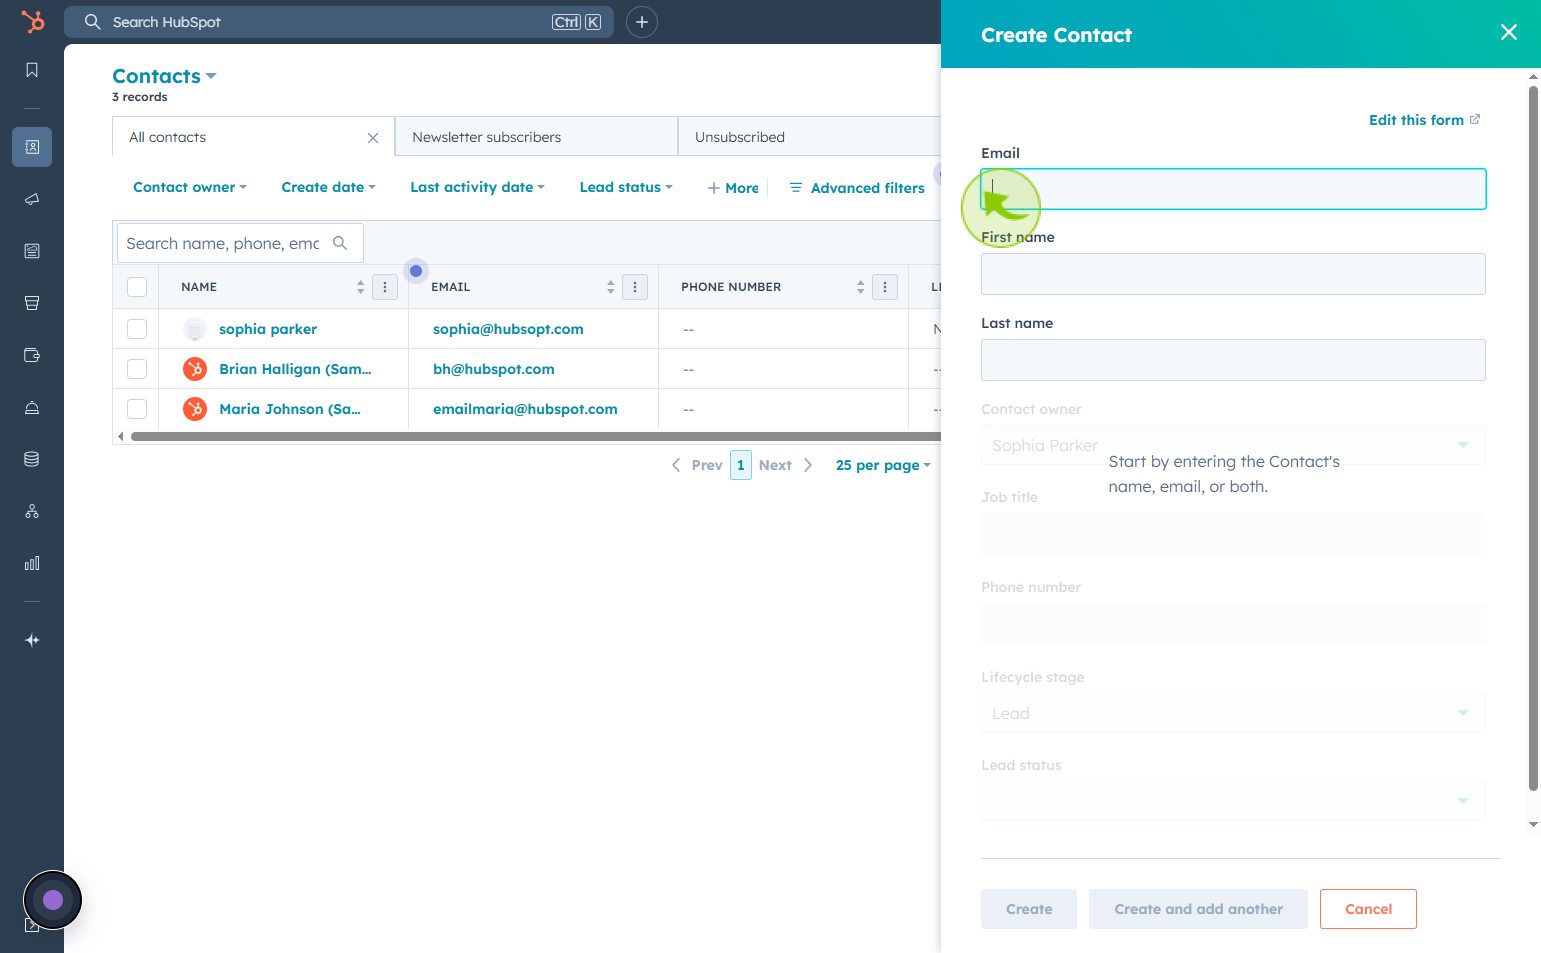Focus the Email input field
This screenshot has width=1541, height=953.
(x=1233, y=189)
